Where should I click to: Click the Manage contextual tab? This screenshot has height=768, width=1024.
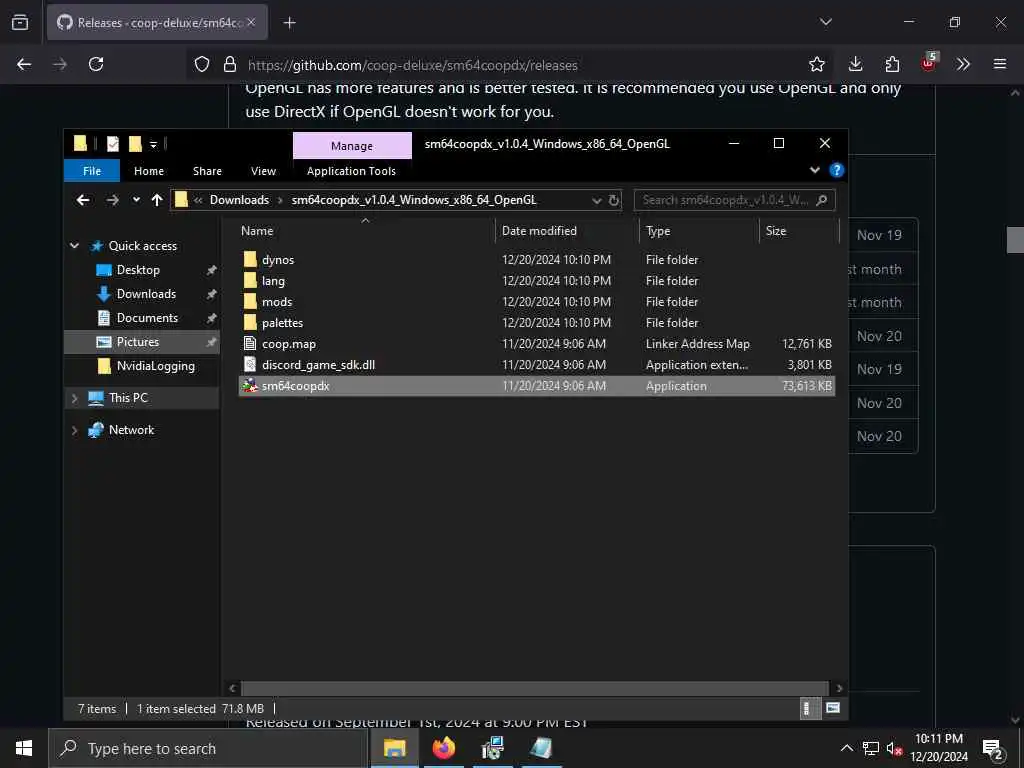click(352, 146)
